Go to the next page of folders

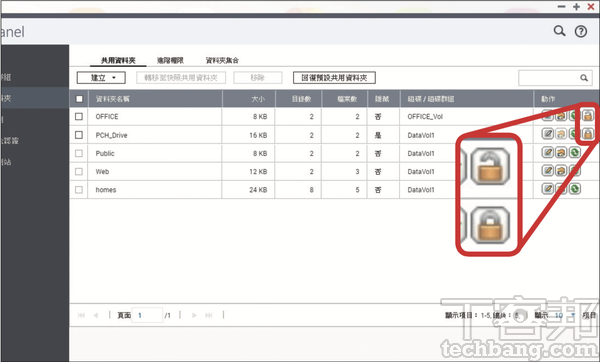point(194,315)
